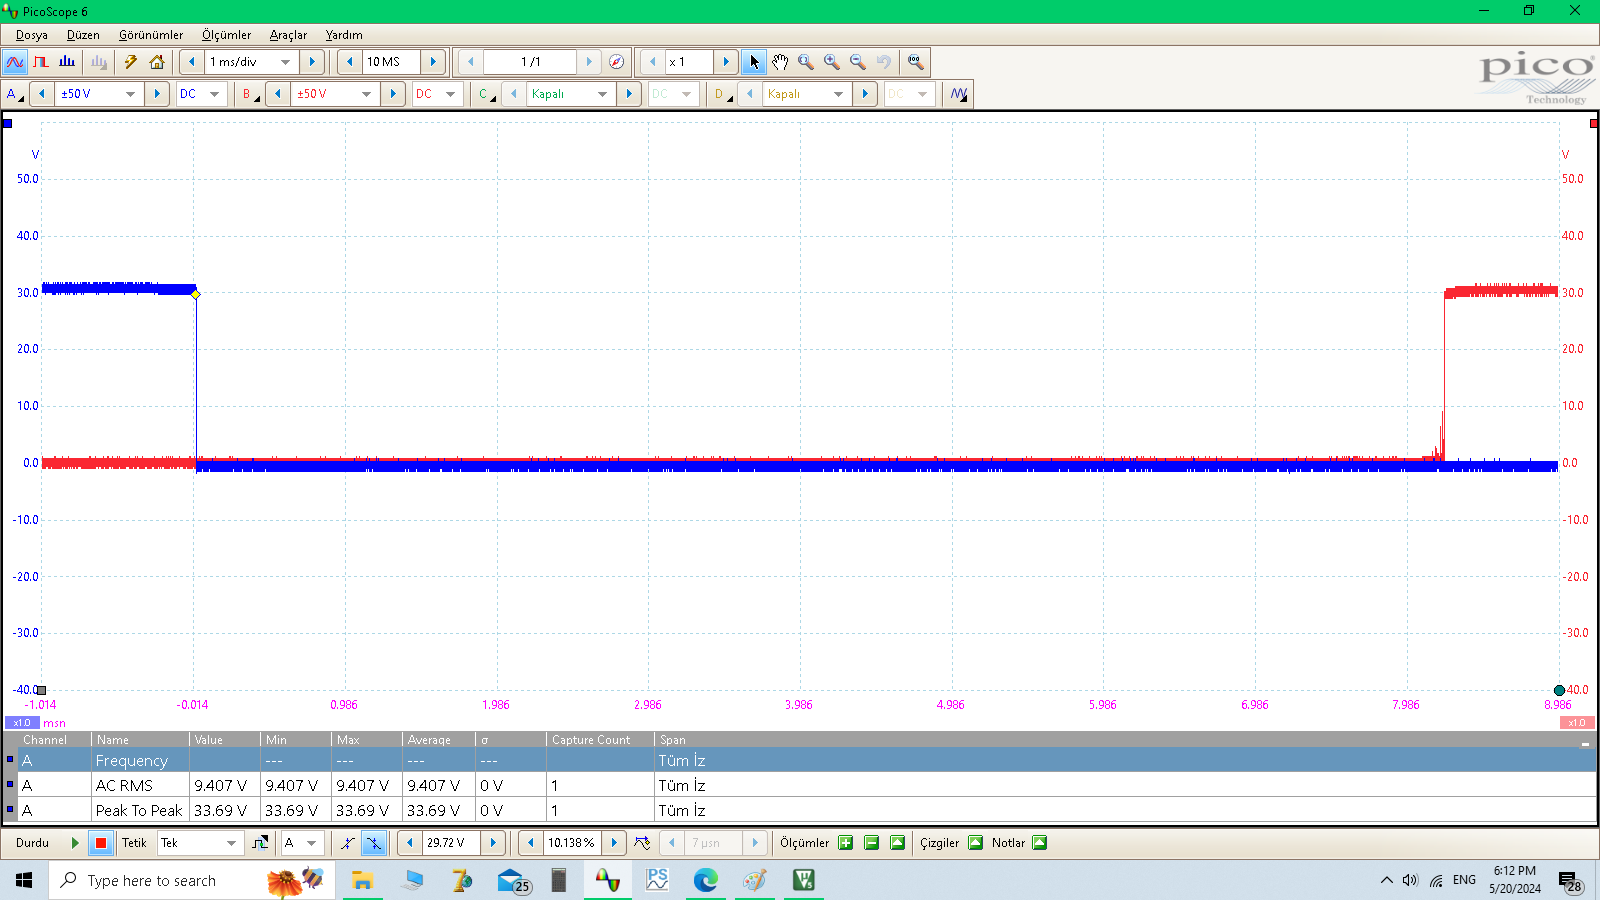Viewport: 1600px width, 900px height.
Task: Open advanced trigger settings icon
Action: (x=260, y=843)
